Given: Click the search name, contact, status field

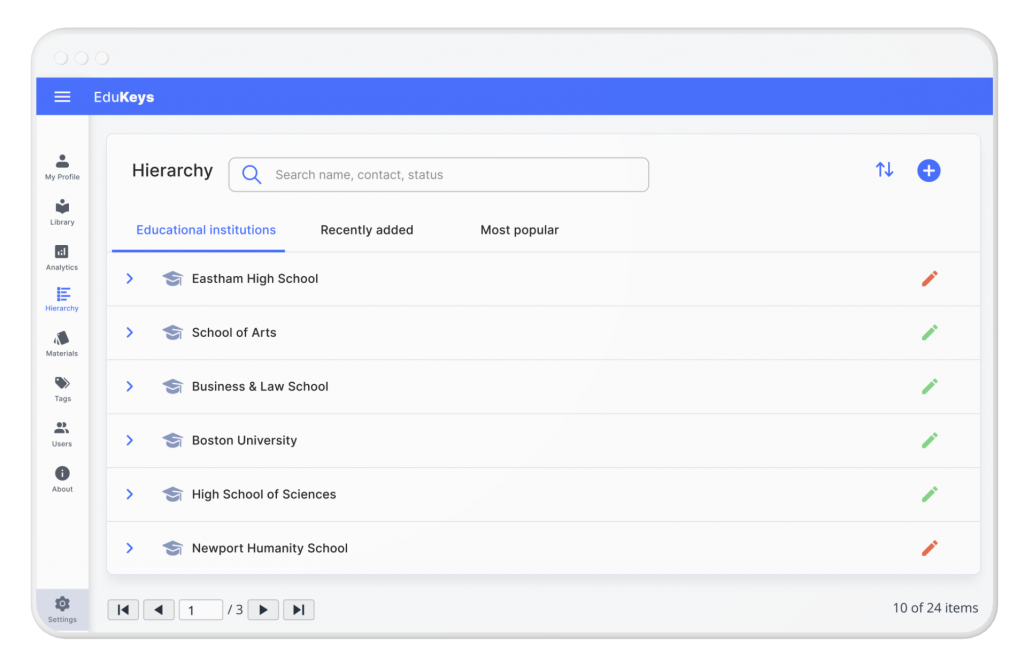Looking at the screenshot, I should tap(438, 174).
